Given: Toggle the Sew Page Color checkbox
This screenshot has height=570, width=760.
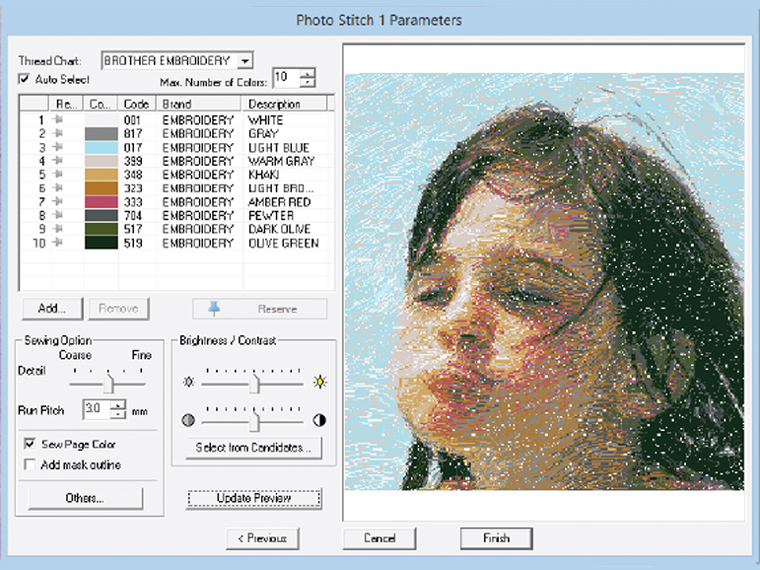Looking at the screenshot, I should (30, 443).
